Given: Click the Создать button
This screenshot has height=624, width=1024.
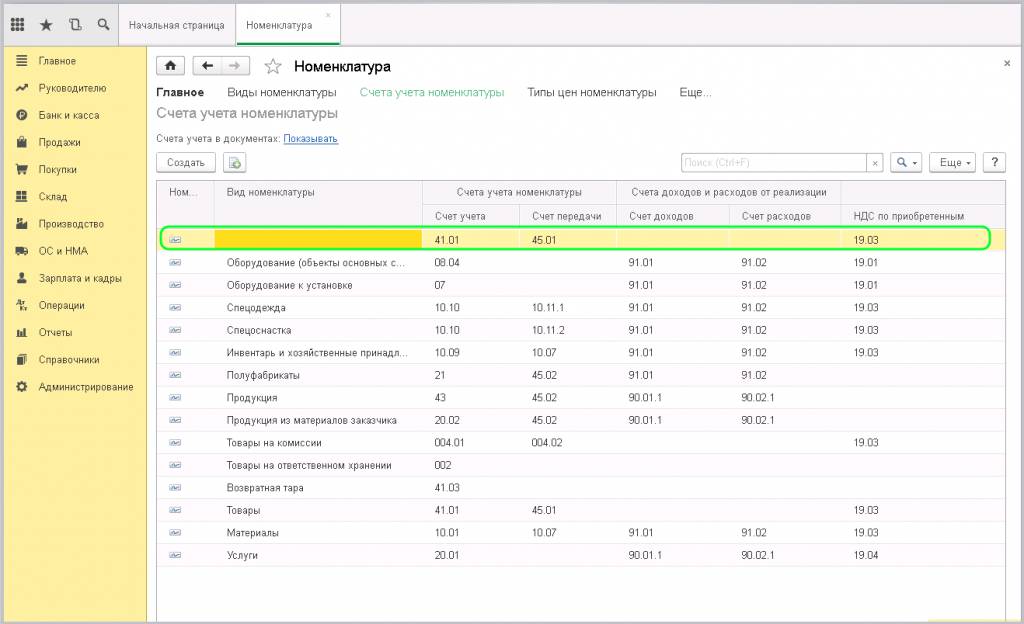Looking at the screenshot, I should 185,163.
